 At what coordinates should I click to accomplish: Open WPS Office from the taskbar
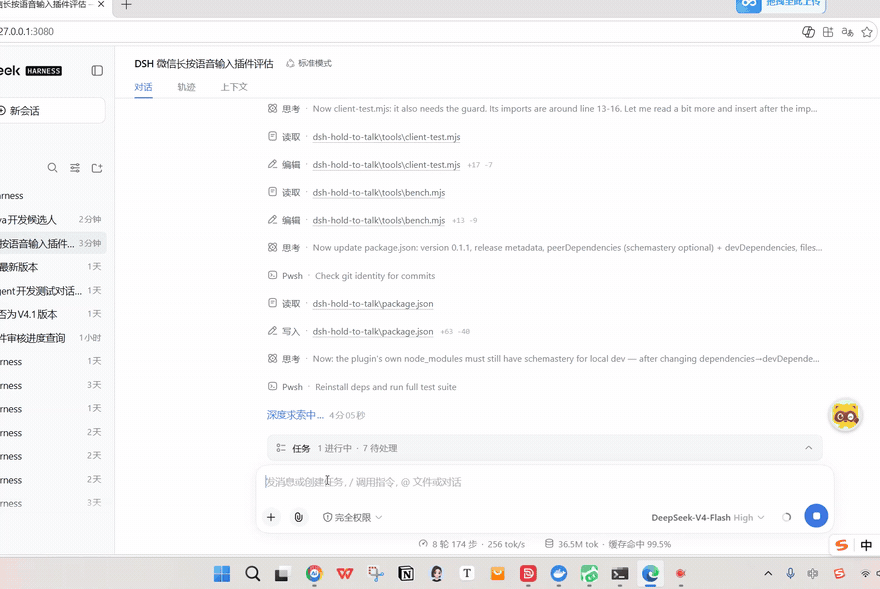(345, 573)
